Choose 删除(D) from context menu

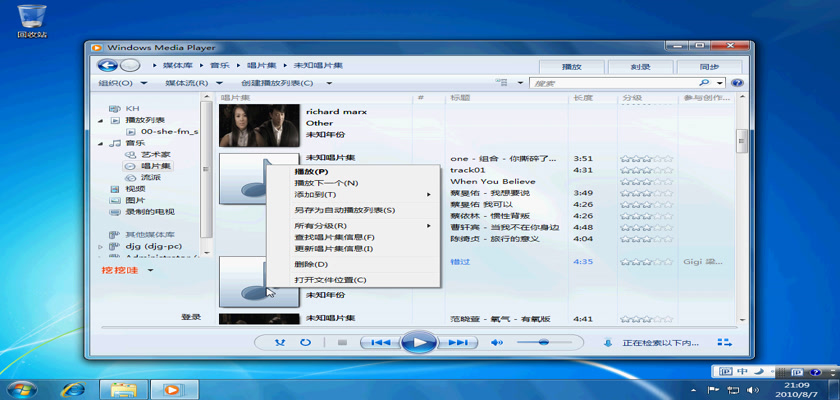(313, 264)
